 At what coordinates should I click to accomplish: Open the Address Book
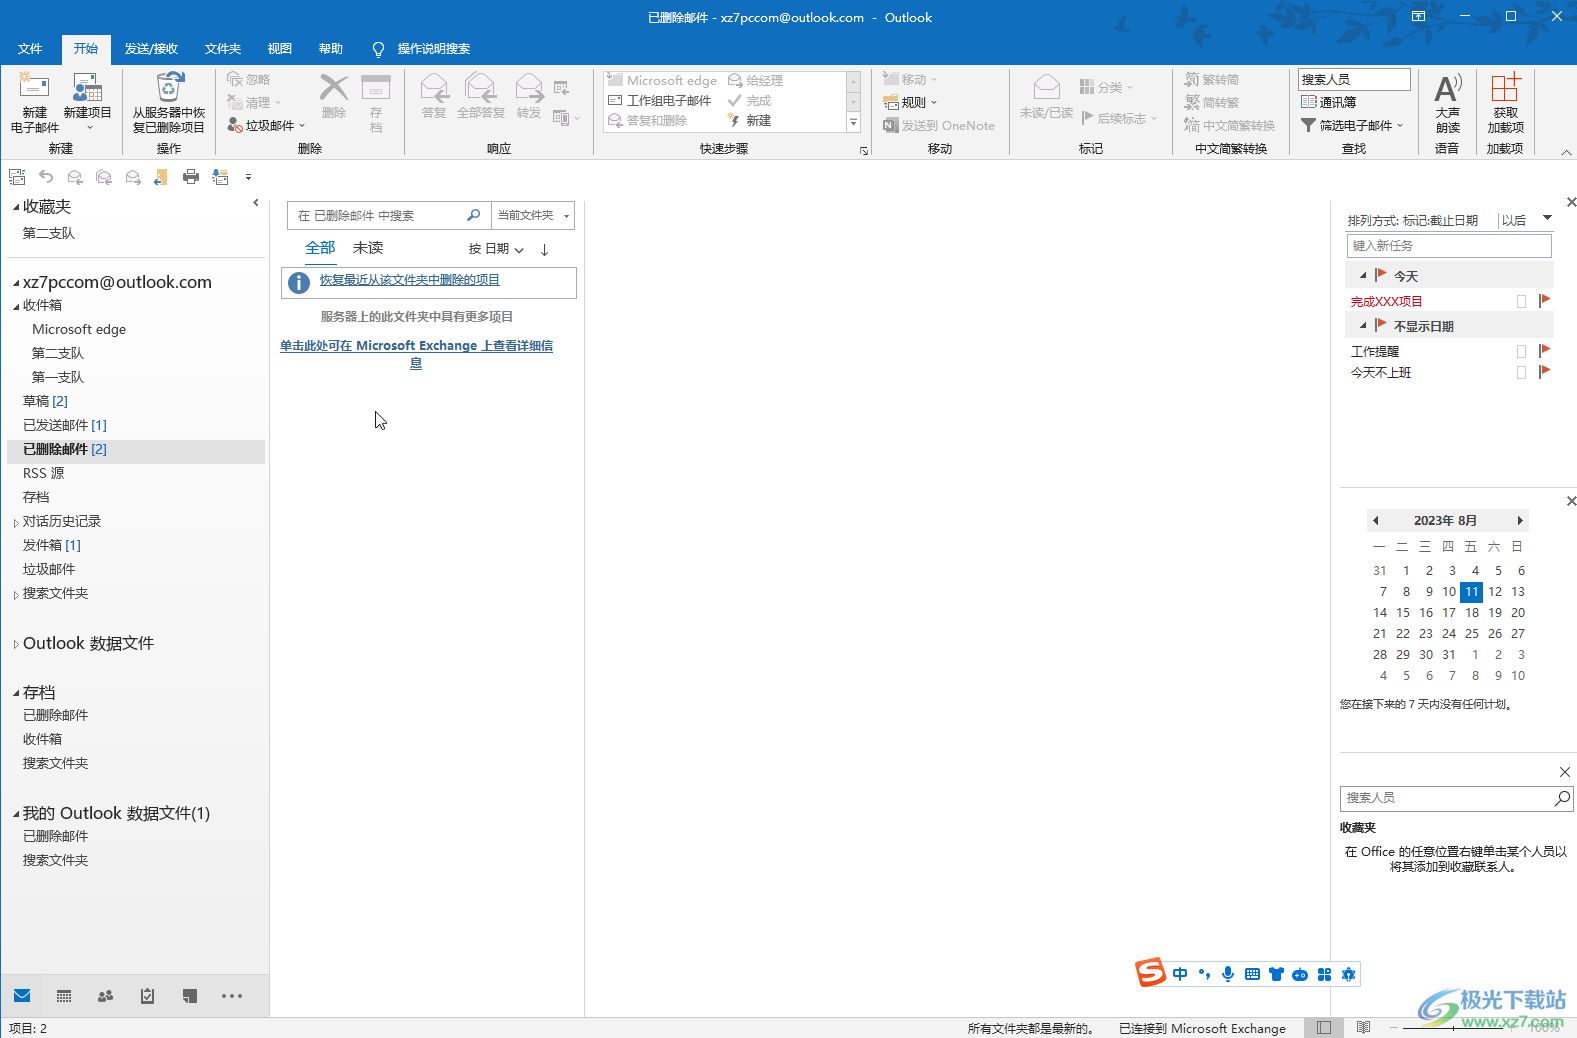[x=1329, y=102]
